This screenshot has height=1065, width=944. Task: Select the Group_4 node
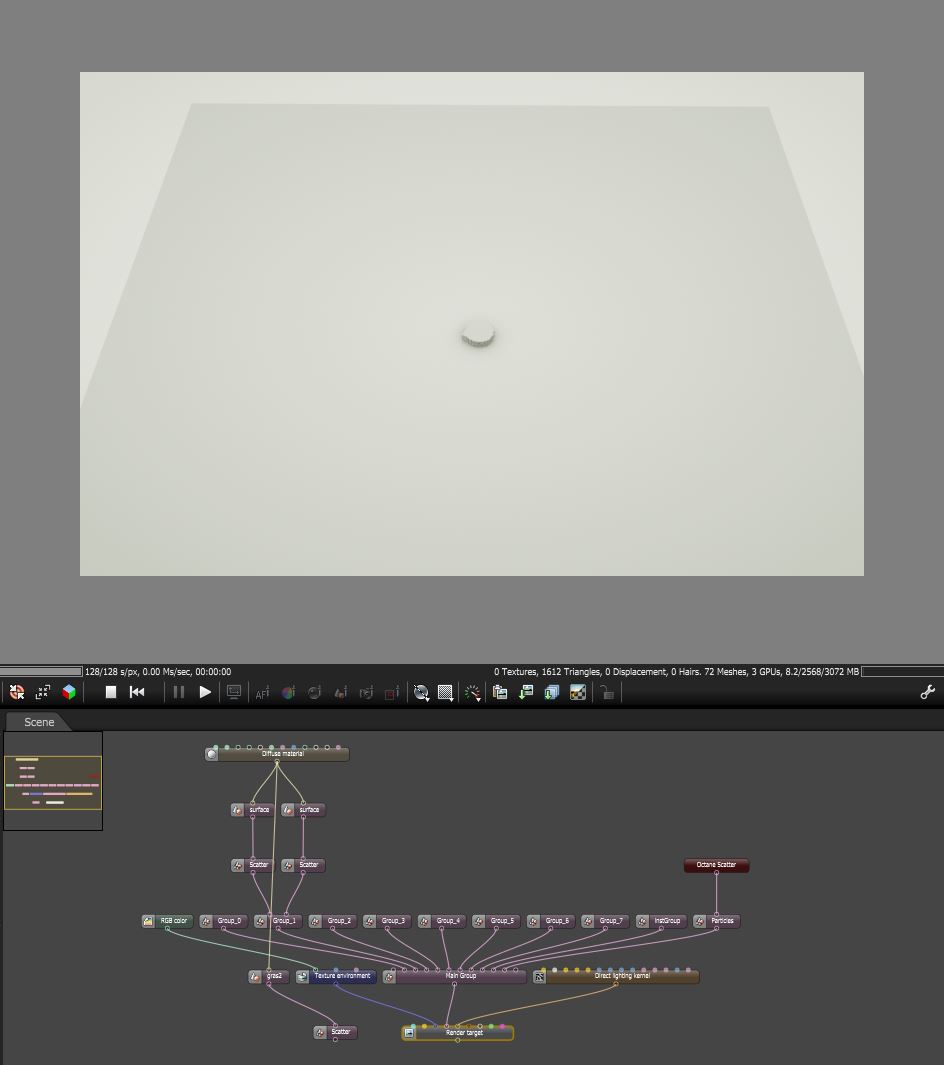441,921
